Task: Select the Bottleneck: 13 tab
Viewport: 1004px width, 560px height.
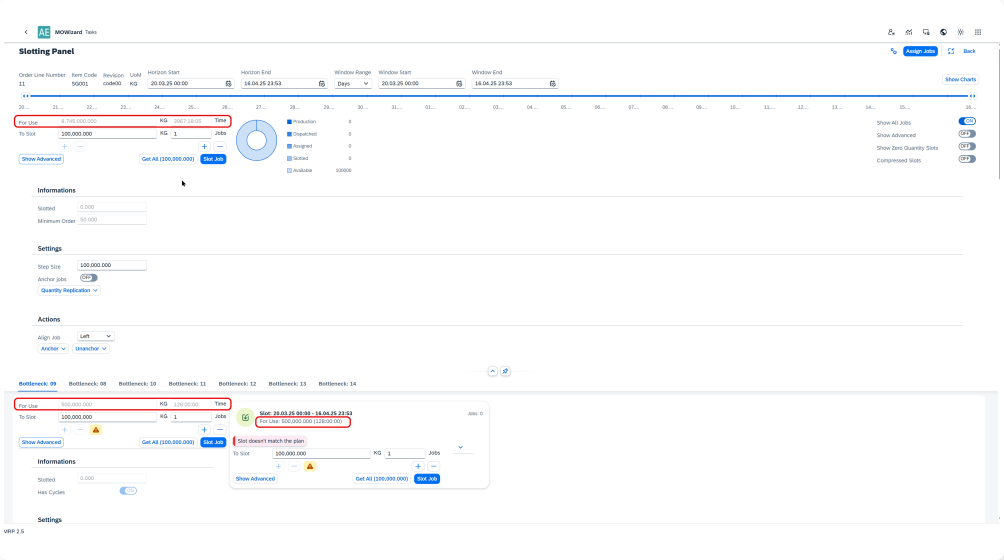Action: point(287,383)
